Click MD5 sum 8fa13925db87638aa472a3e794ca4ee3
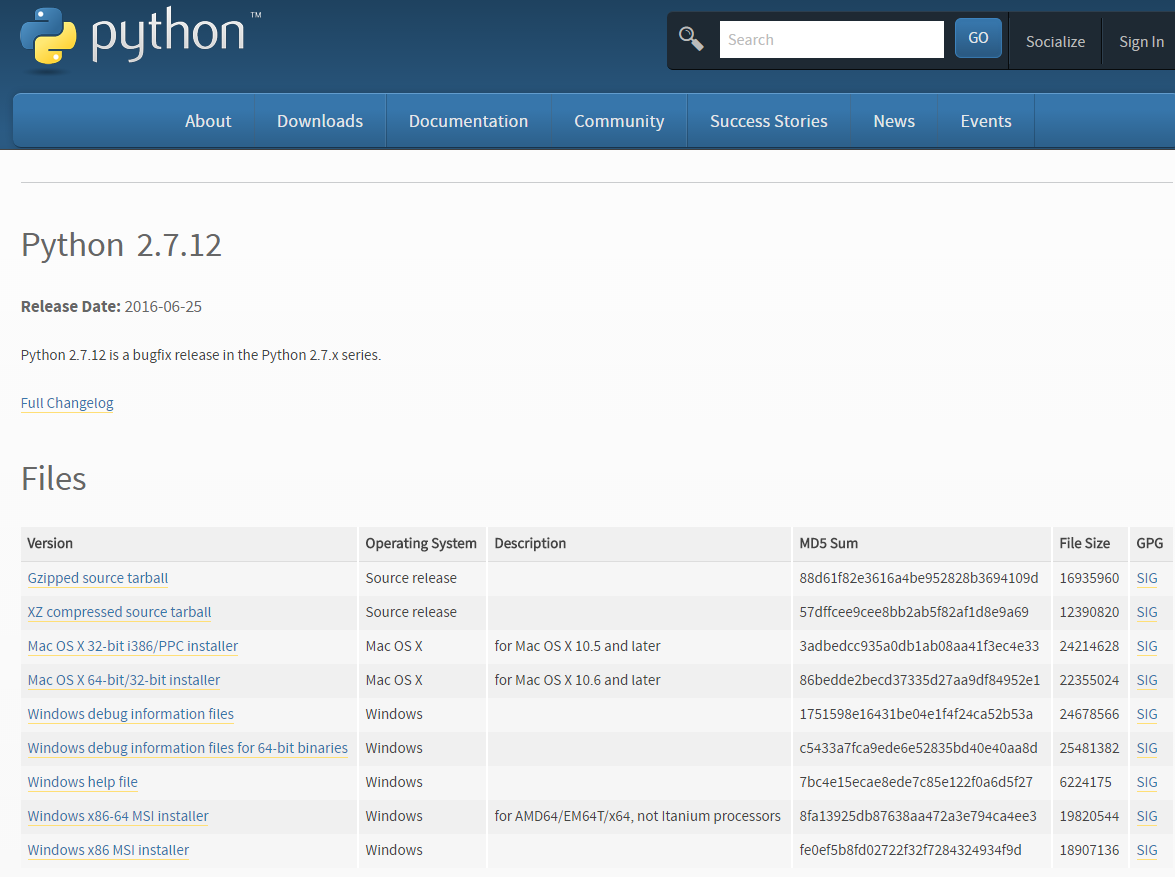 [918, 816]
